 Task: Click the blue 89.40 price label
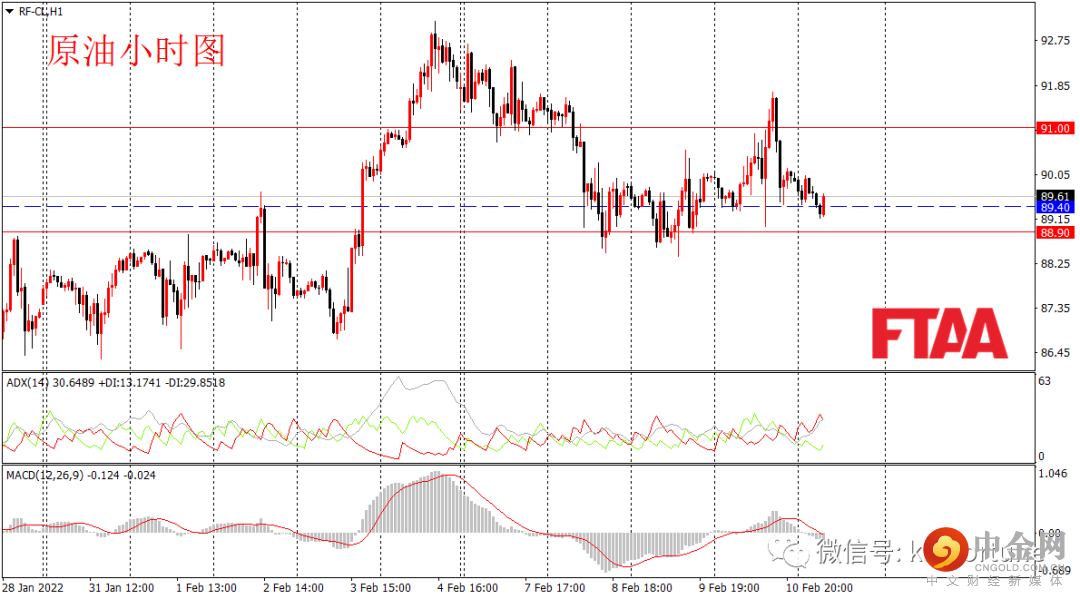(x=1055, y=208)
